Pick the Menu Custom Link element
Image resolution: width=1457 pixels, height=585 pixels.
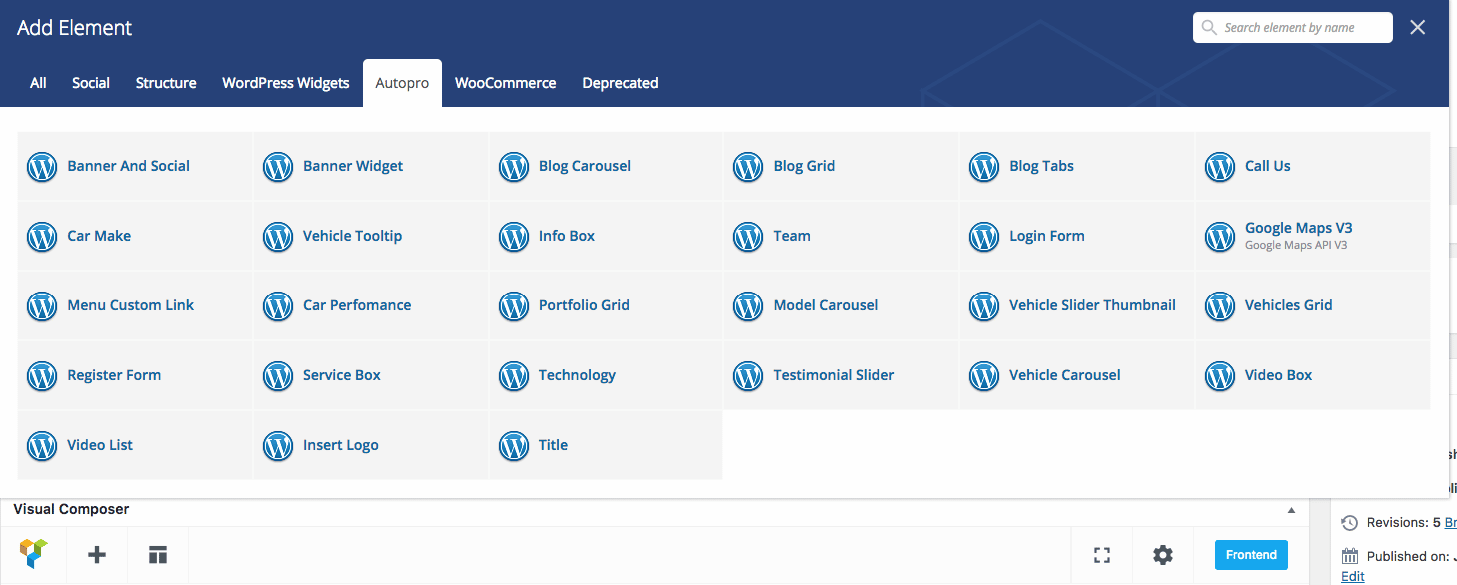tap(135, 305)
